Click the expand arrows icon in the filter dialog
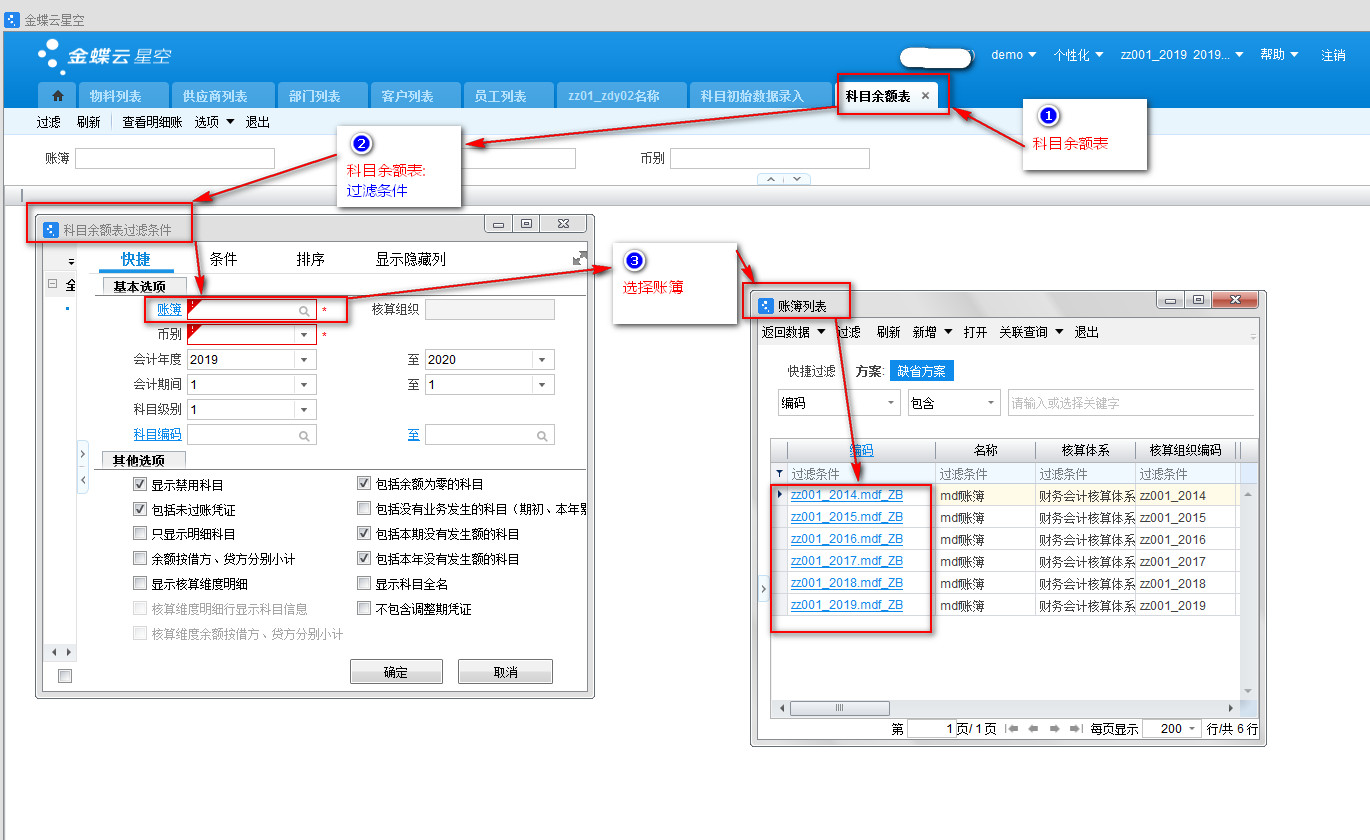 579,258
